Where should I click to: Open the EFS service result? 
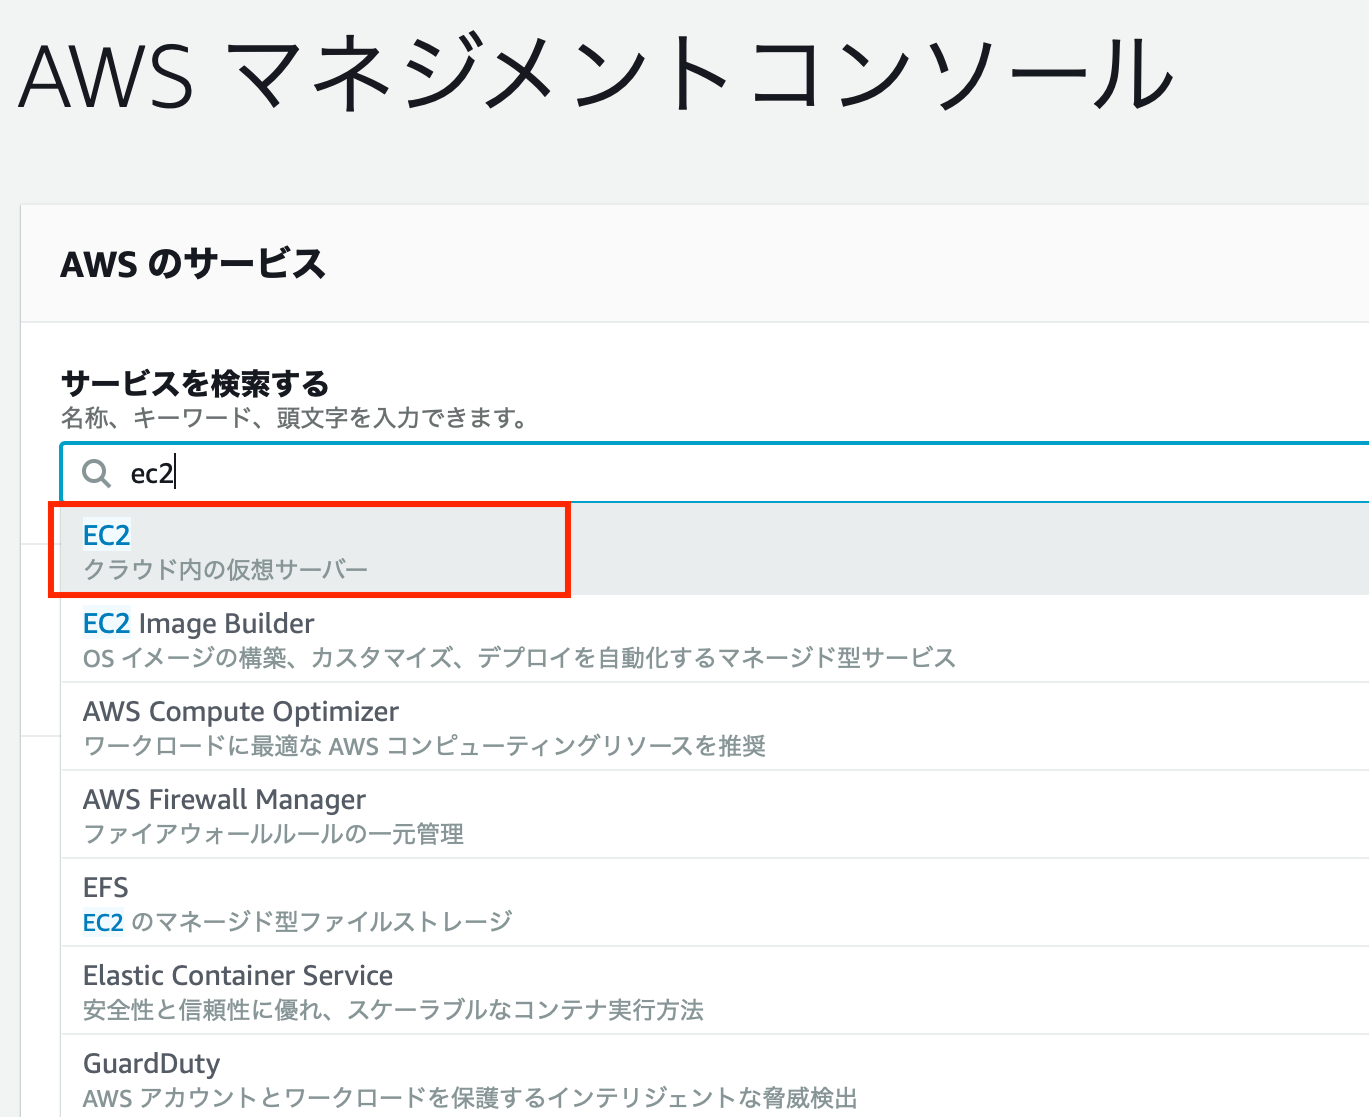click(x=715, y=903)
